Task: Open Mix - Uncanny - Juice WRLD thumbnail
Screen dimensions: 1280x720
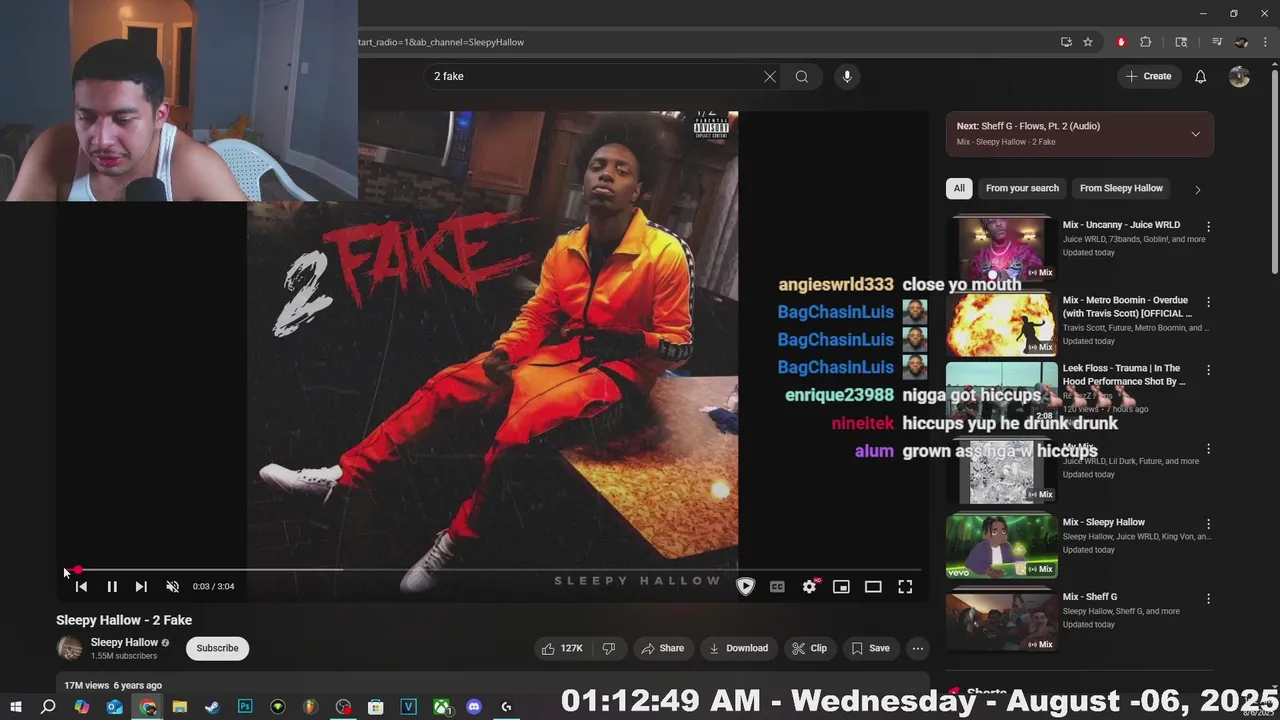Action: [1001, 248]
